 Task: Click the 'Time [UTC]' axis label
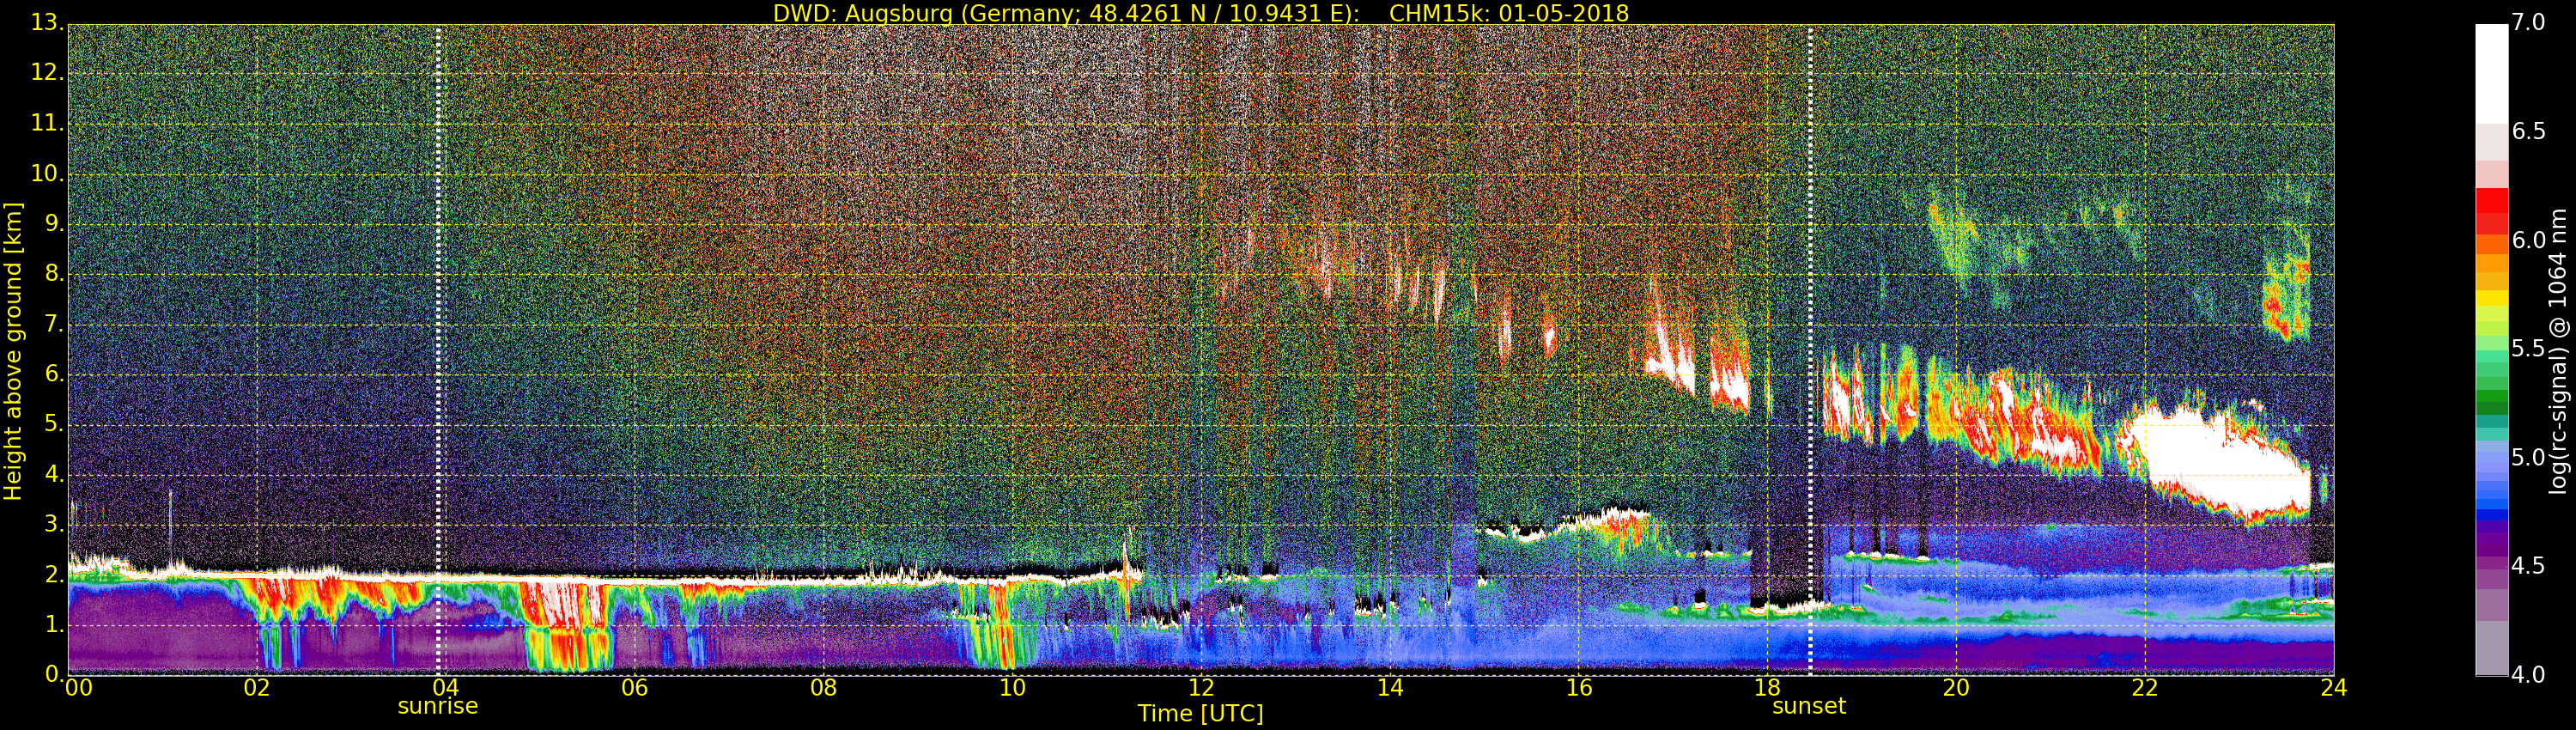(x=1200, y=713)
